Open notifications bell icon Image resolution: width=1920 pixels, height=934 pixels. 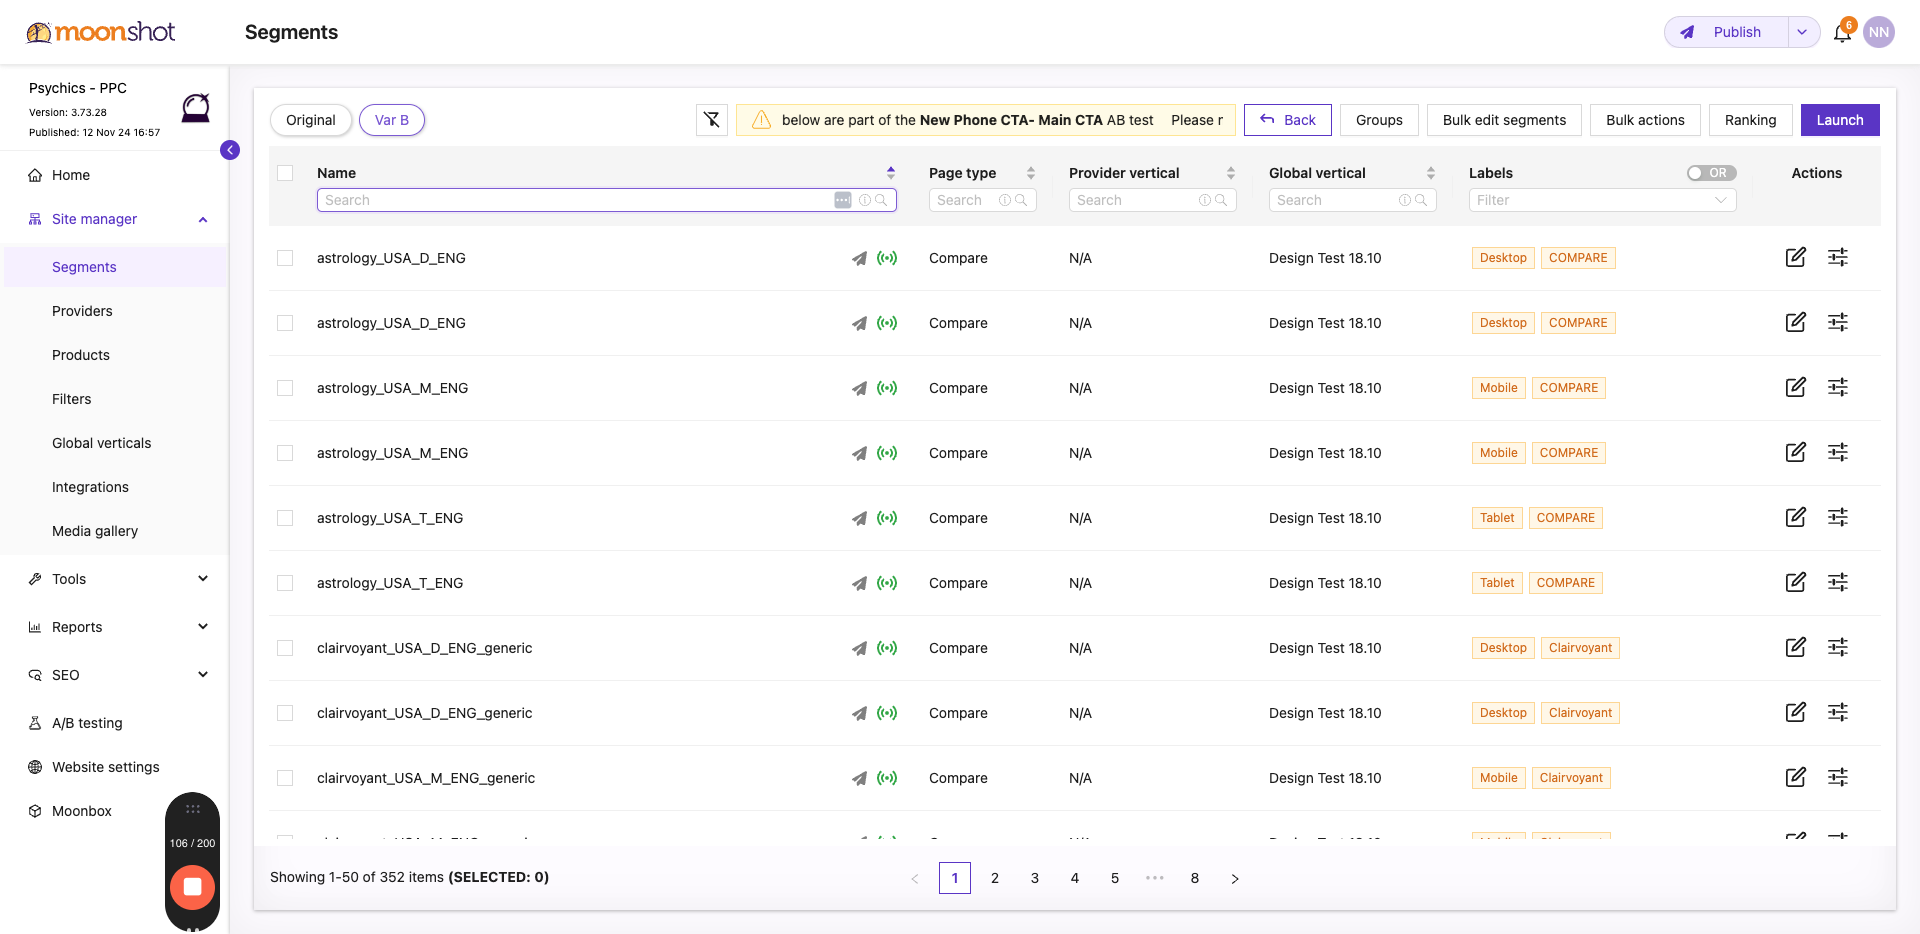[1842, 33]
